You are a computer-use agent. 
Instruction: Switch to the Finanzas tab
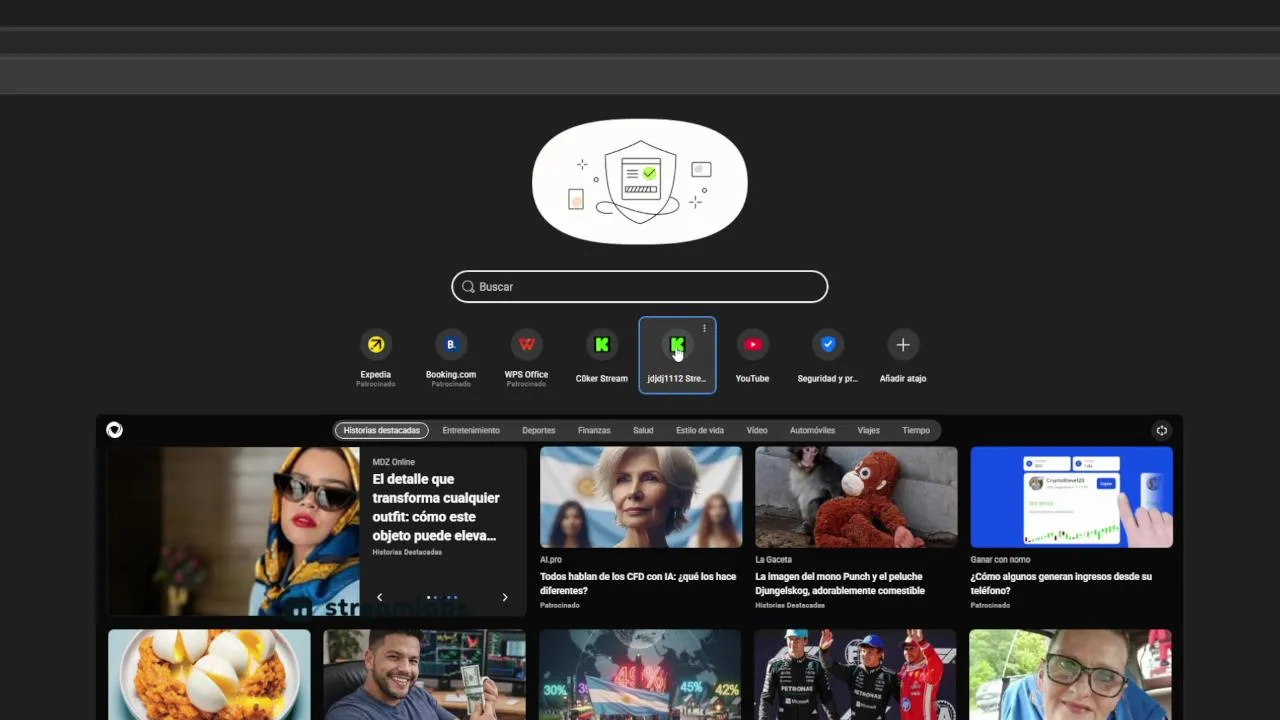[594, 431]
